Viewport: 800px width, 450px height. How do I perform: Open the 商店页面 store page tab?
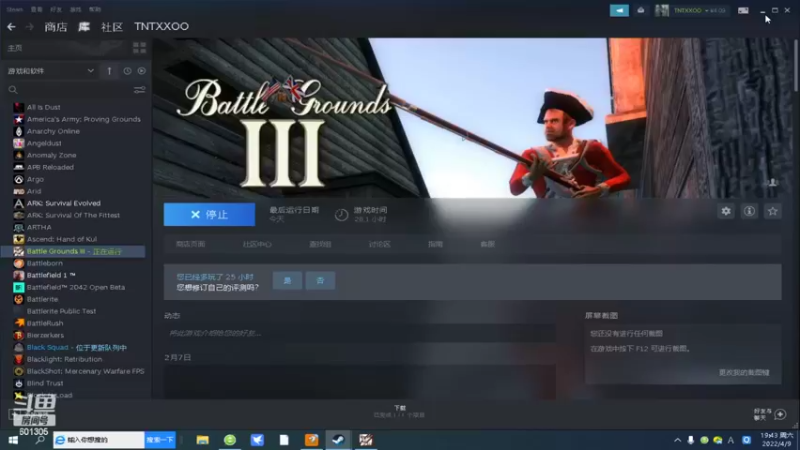[x=190, y=244]
